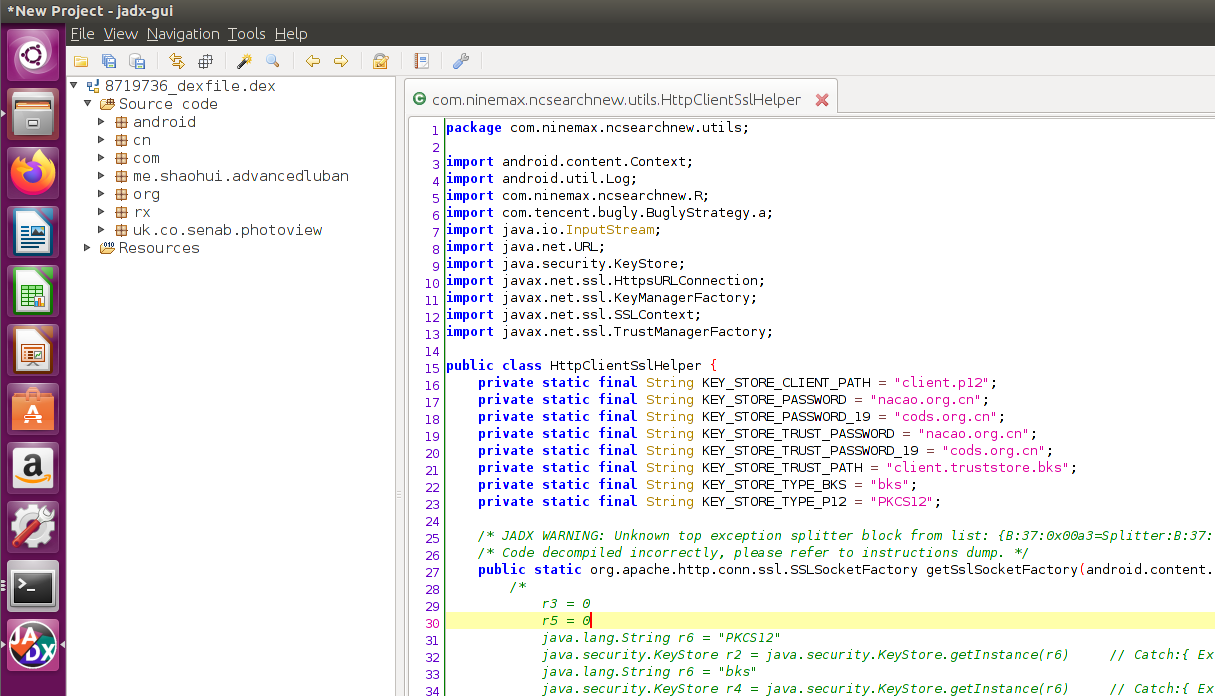Expand the Resources tree node
This screenshot has width=1215, height=696.
click(88, 248)
